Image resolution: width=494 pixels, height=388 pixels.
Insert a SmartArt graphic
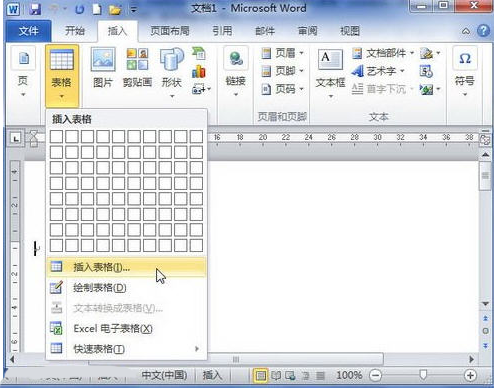199,53
